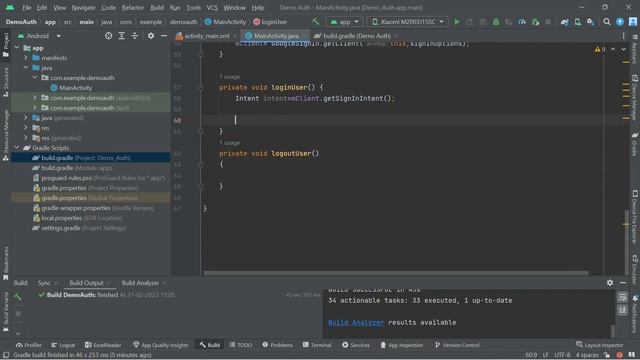This screenshot has width=640, height=360.
Task: Collapse the app module node
Action: [17, 48]
